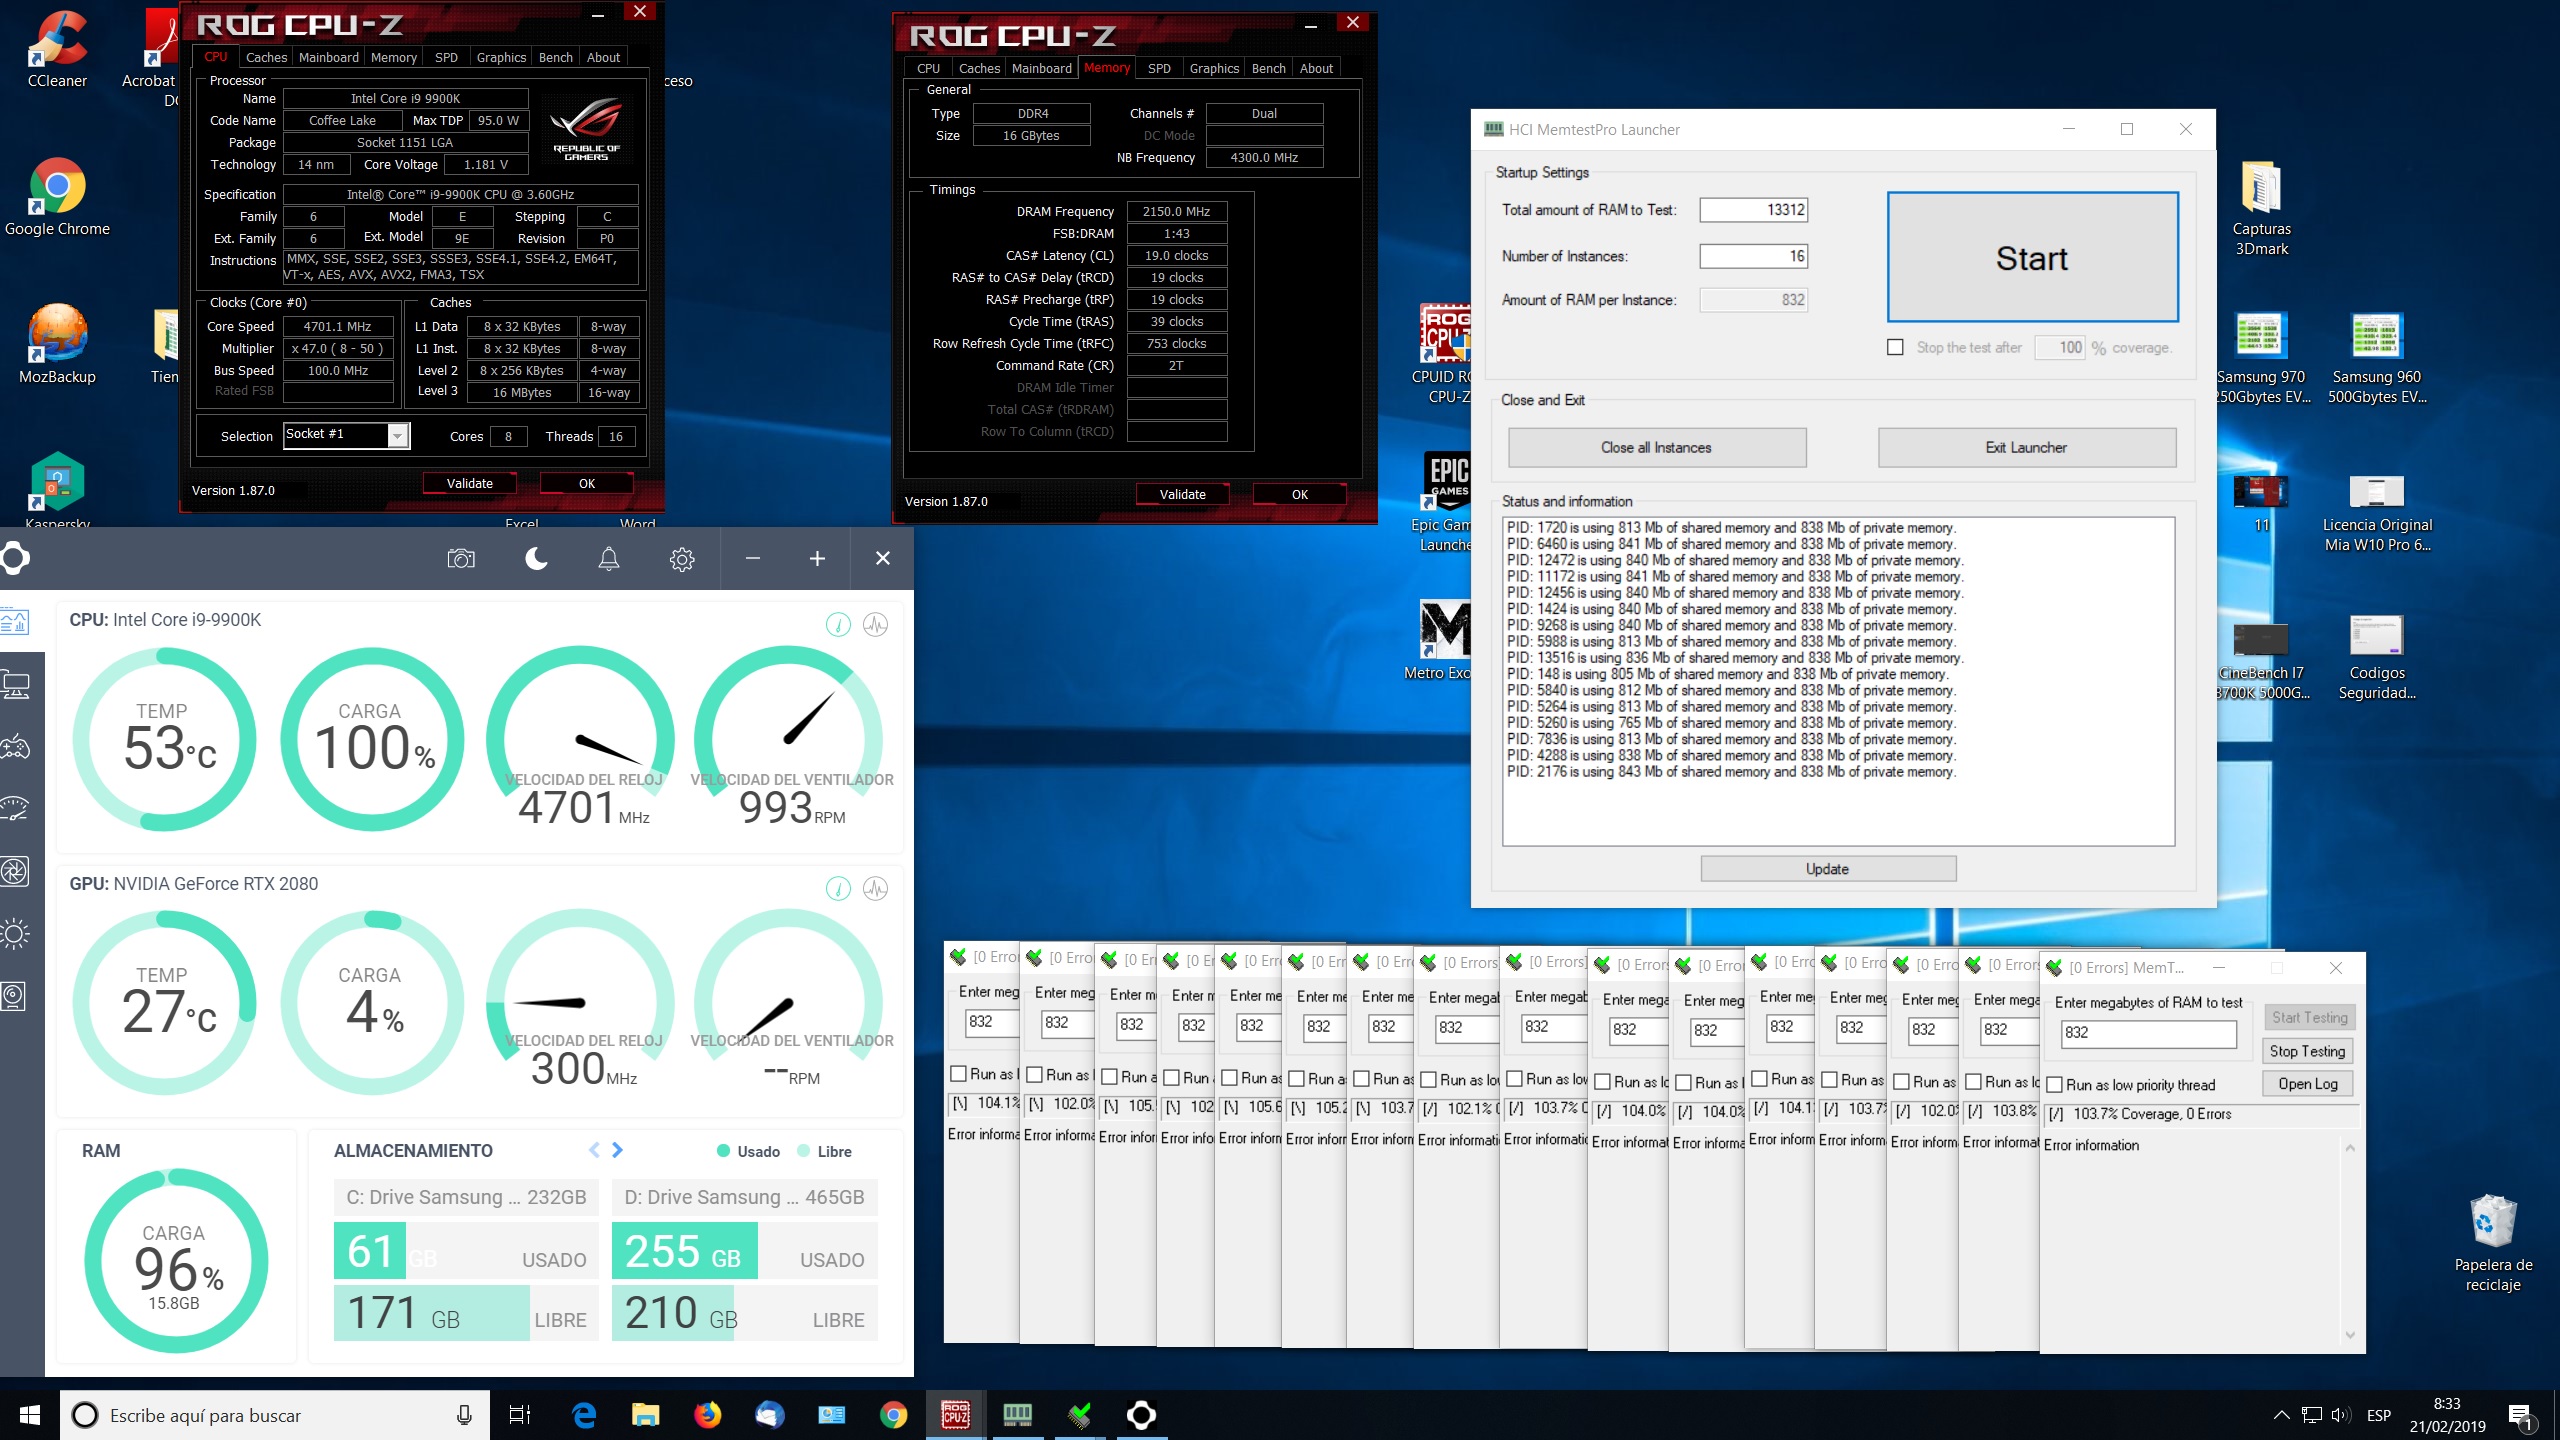2560x1440 pixels.
Task: Open Graphics tab in right CPU-Z
Action: (x=1214, y=68)
